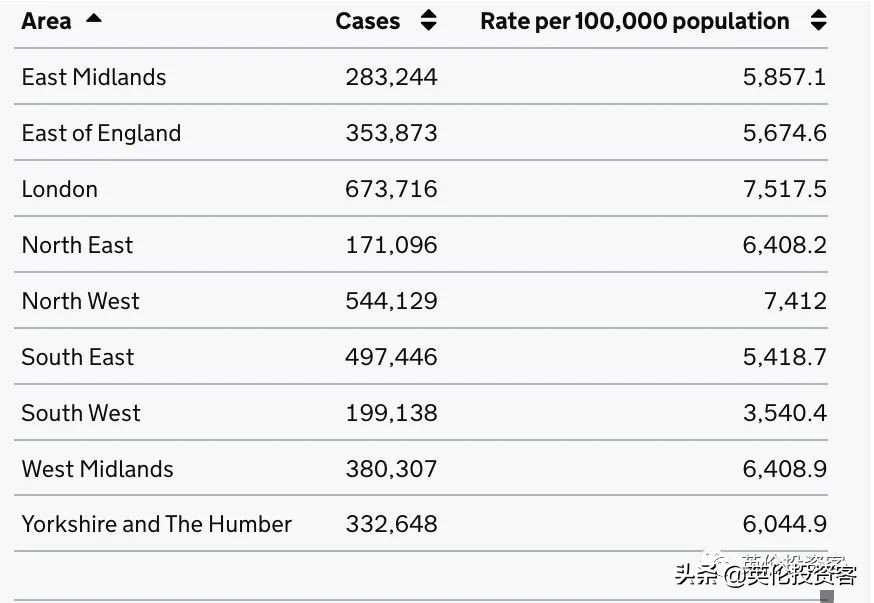The image size is (874, 603).
Task: Click London's case count 673,716
Action: (x=391, y=189)
